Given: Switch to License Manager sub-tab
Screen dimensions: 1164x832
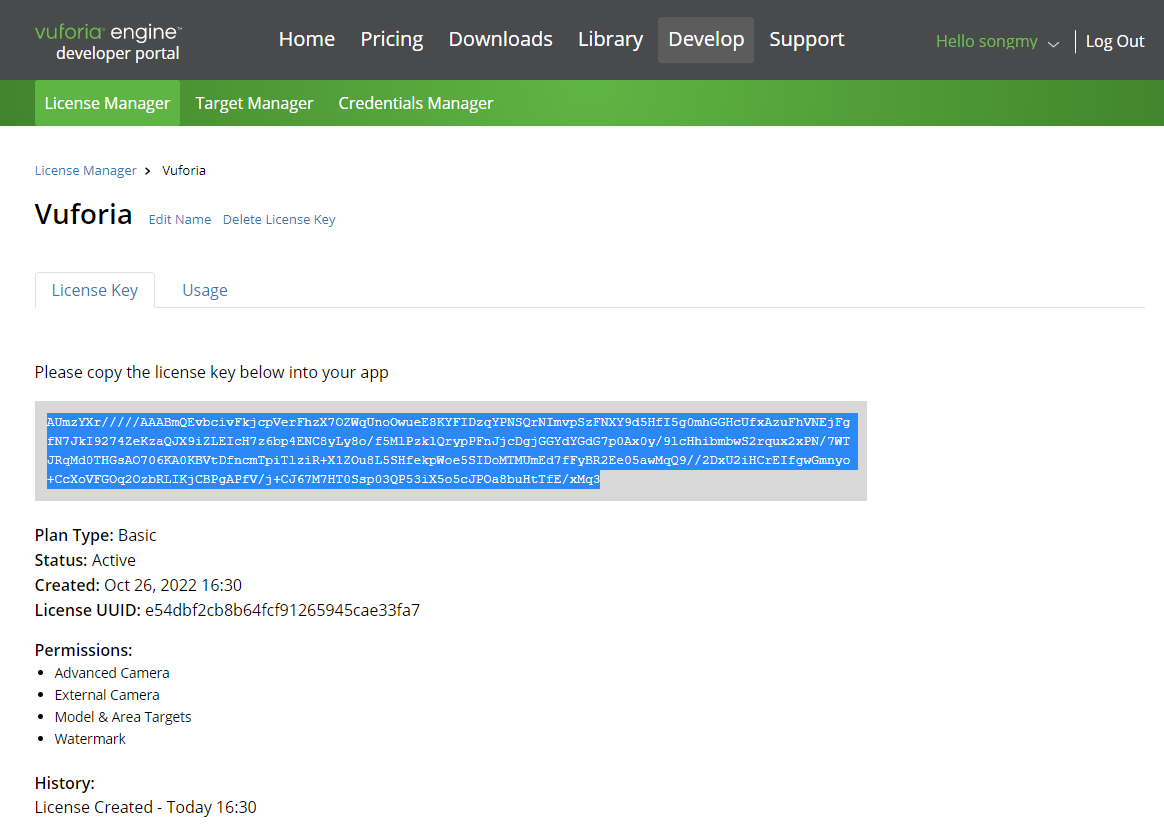Looking at the screenshot, I should [x=107, y=103].
